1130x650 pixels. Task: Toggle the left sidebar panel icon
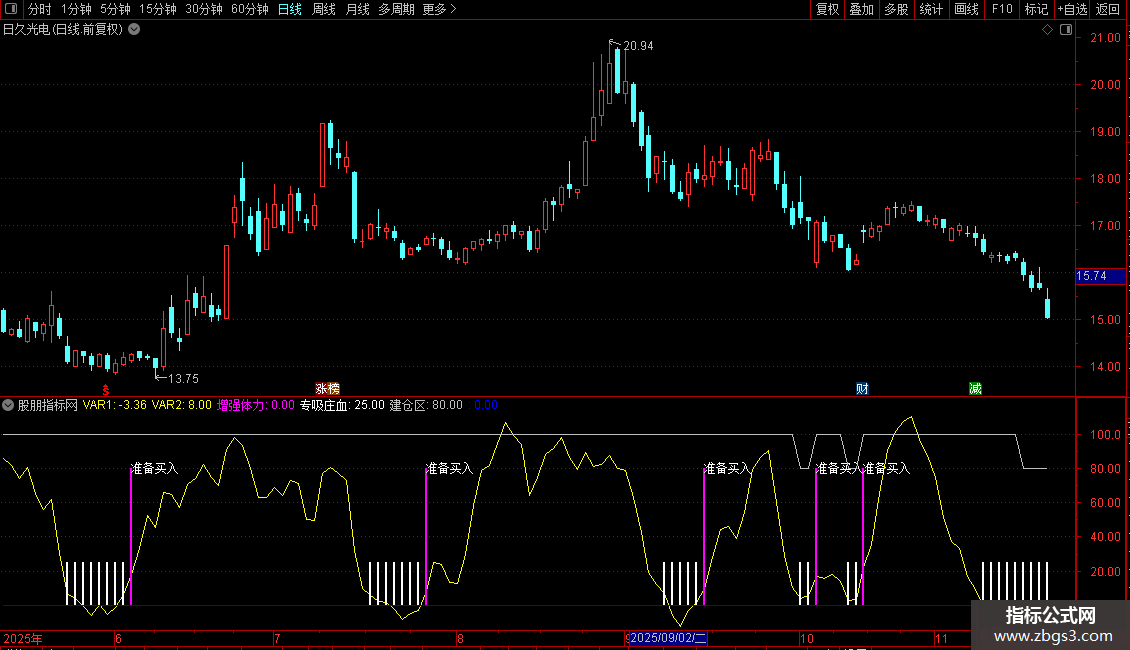(x=12, y=9)
